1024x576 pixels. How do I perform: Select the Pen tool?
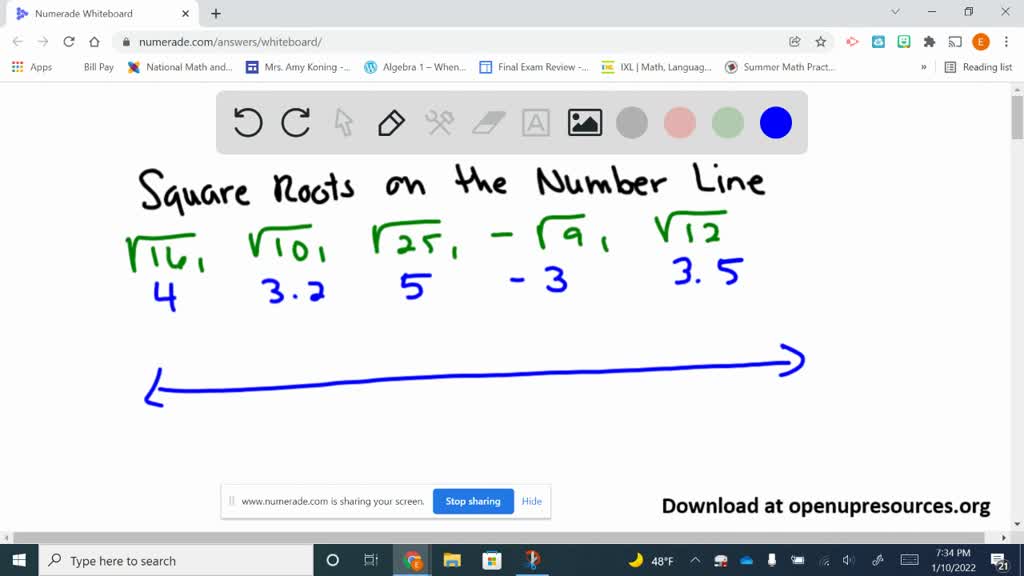[x=390, y=122]
